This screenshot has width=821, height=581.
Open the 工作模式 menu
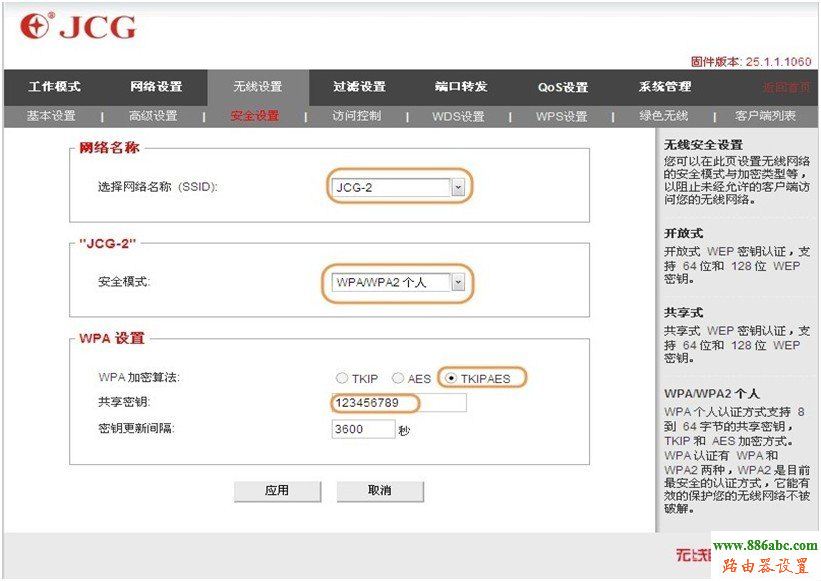point(52,87)
